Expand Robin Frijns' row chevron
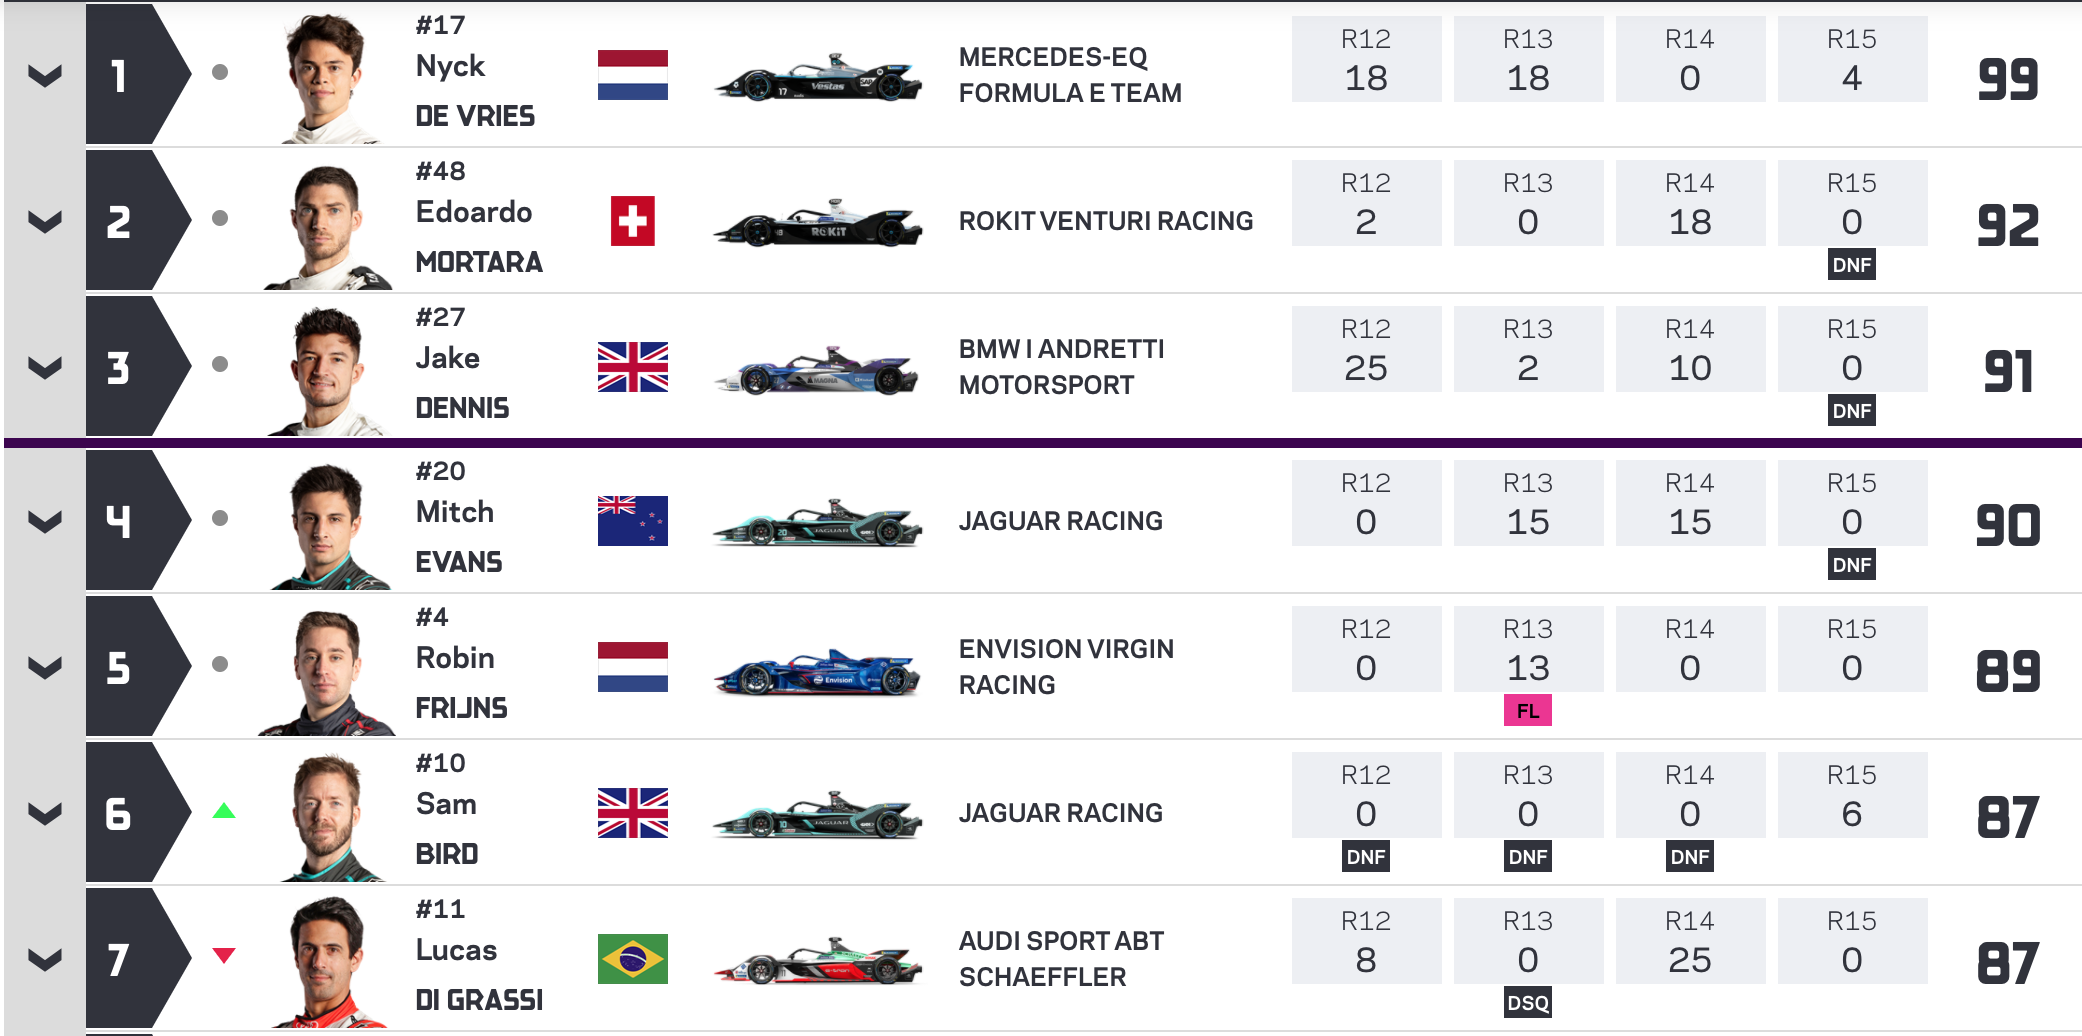 click(x=45, y=667)
